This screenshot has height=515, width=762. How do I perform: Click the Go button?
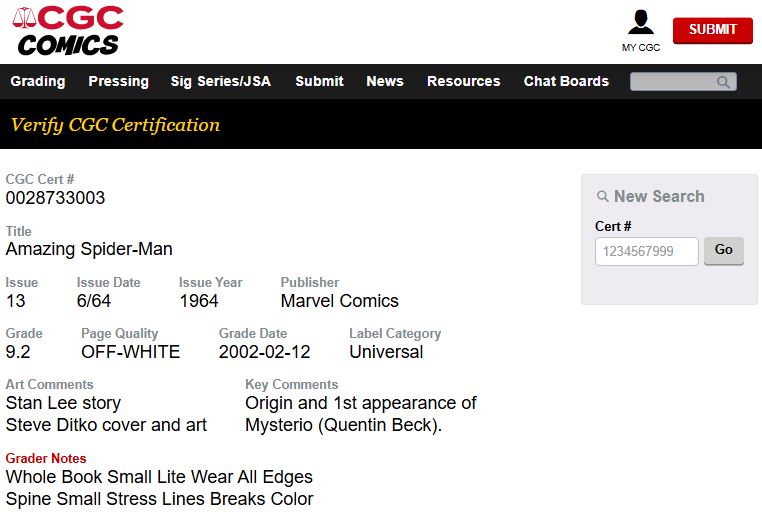[724, 250]
